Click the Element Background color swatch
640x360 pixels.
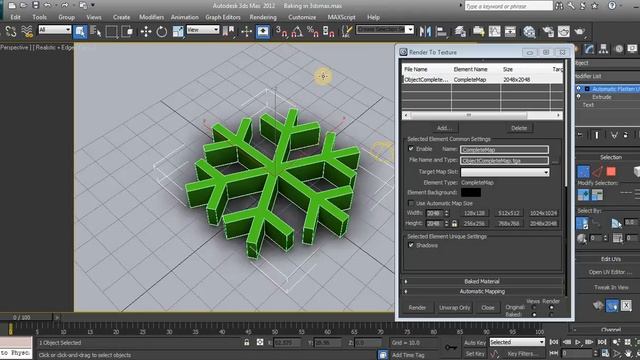pos(471,192)
